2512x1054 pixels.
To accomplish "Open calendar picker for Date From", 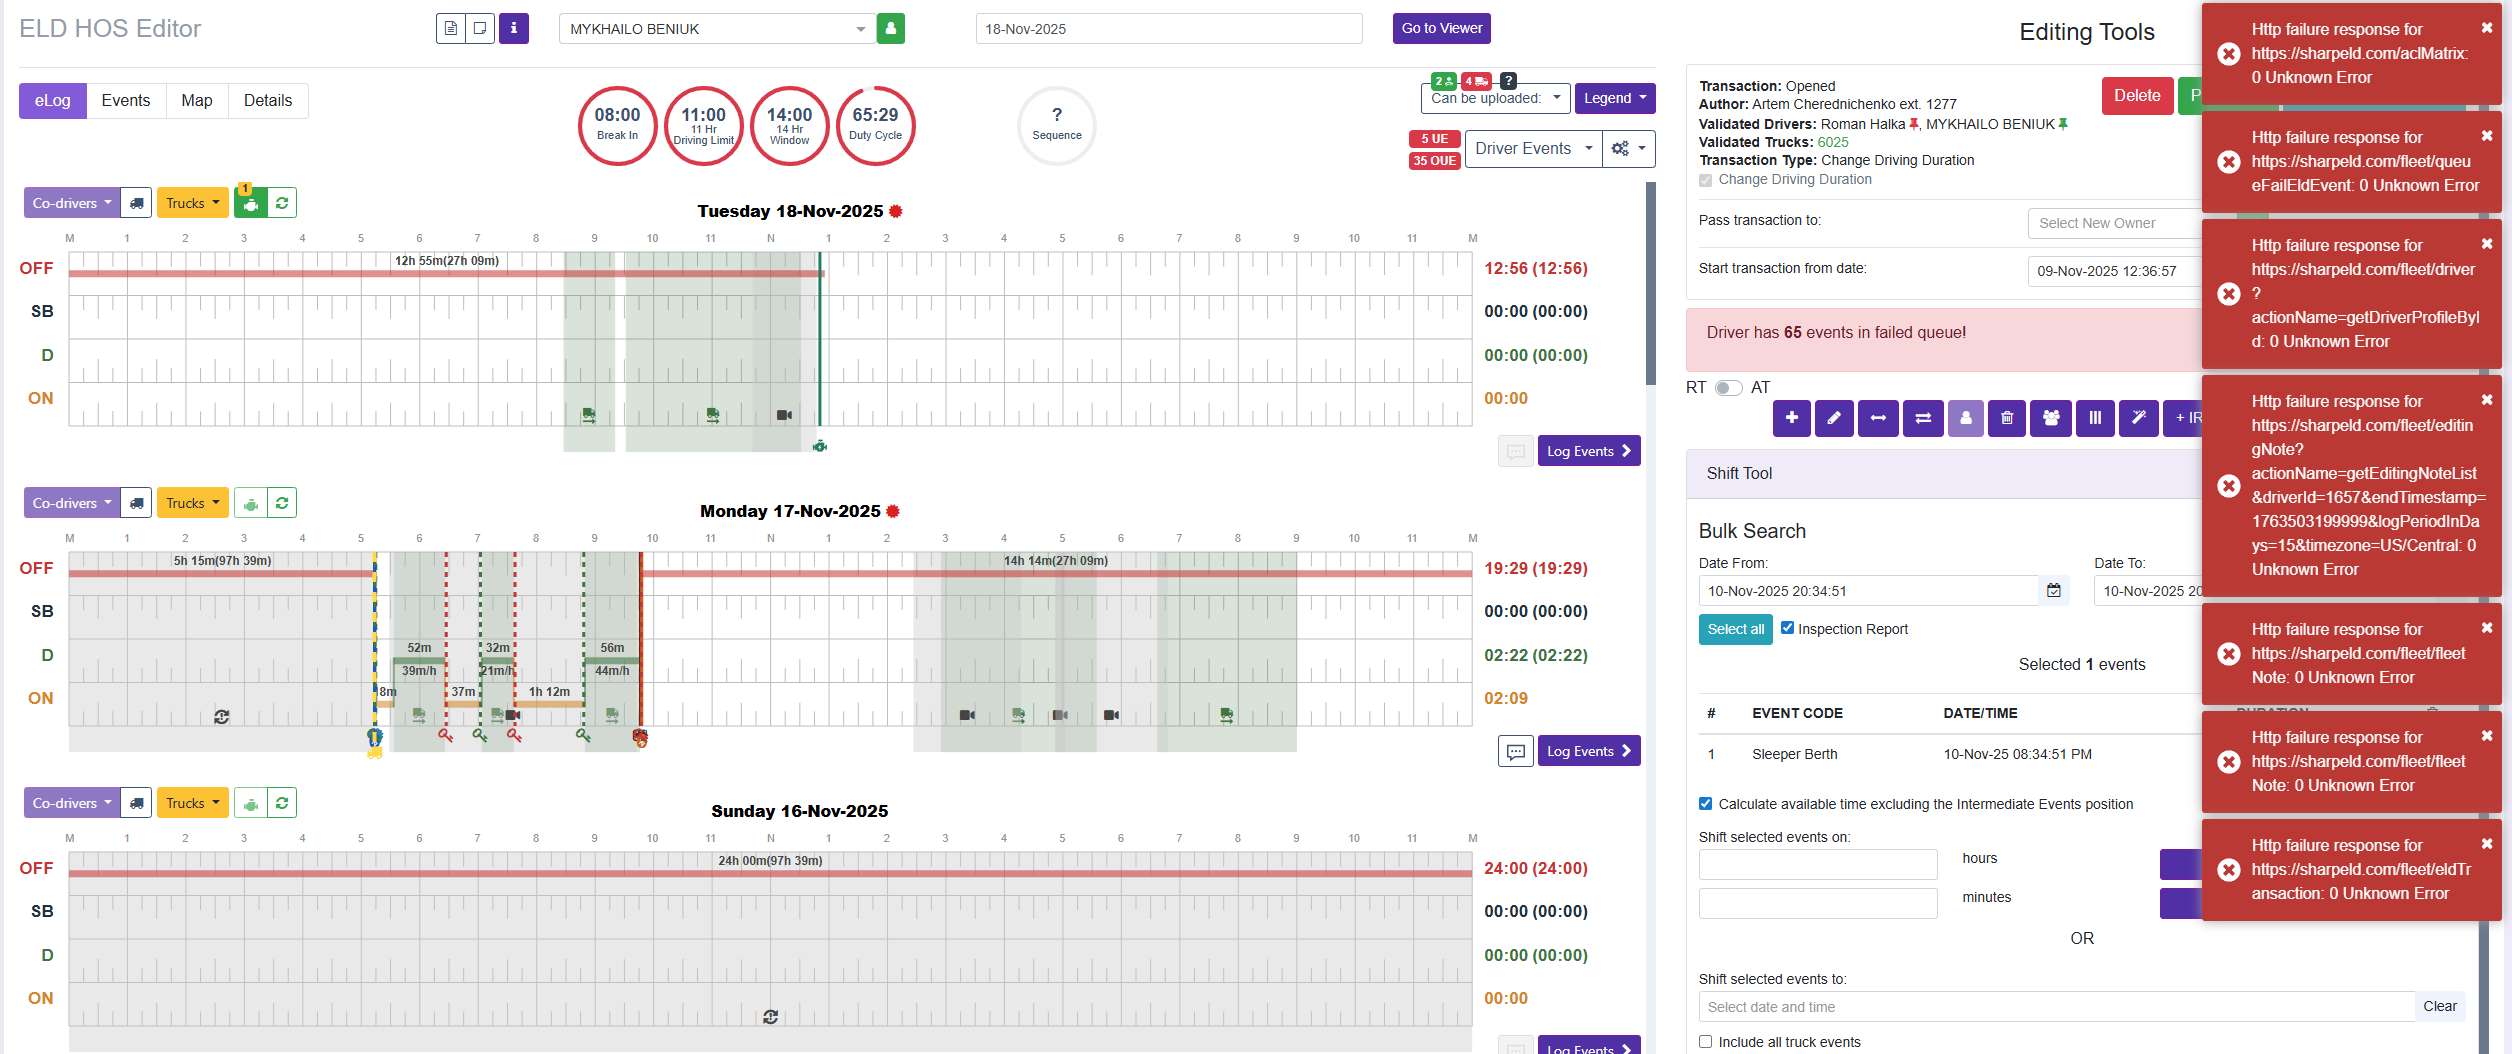I will [2054, 591].
